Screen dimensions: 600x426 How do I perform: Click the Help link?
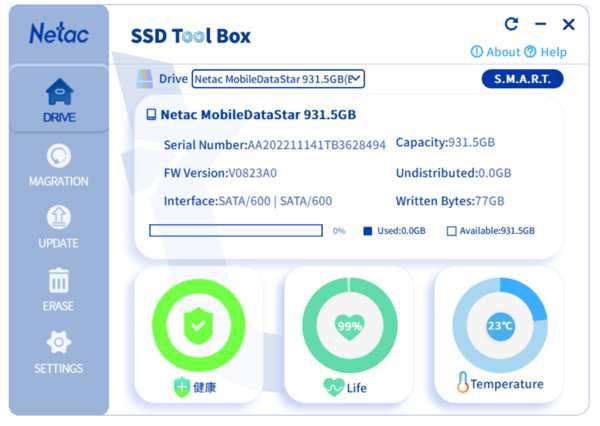(553, 52)
